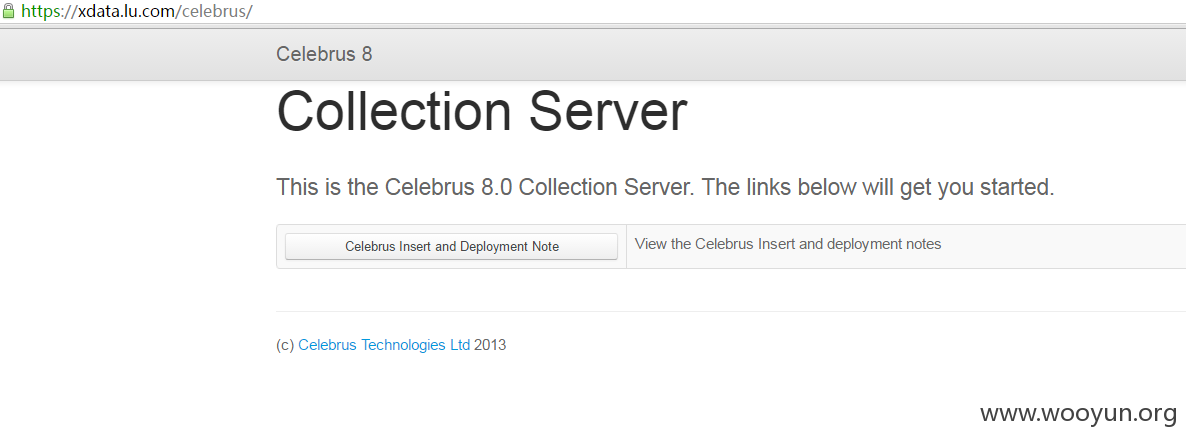Click the (c) copyright symbol text
The width and height of the screenshot is (1186, 442).
tap(285, 345)
